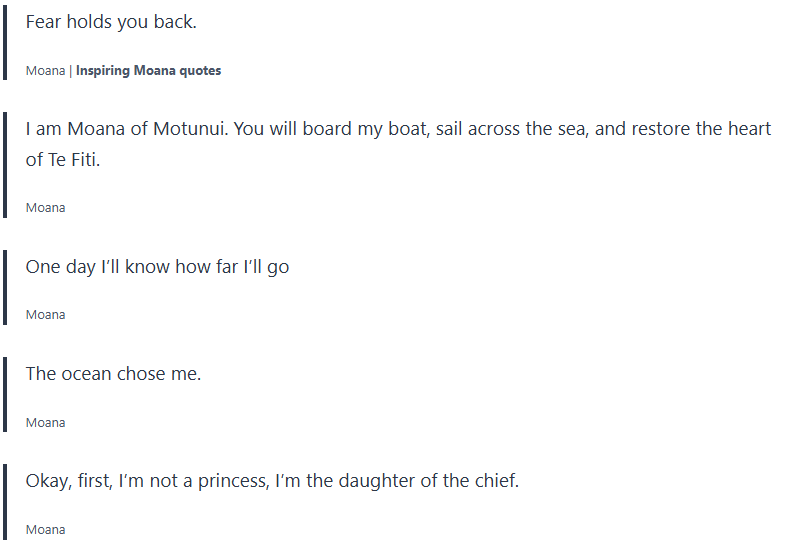The image size is (807, 545).
Task: Click "Moana" under "The ocean chose me."
Action: (x=45, y=423)
